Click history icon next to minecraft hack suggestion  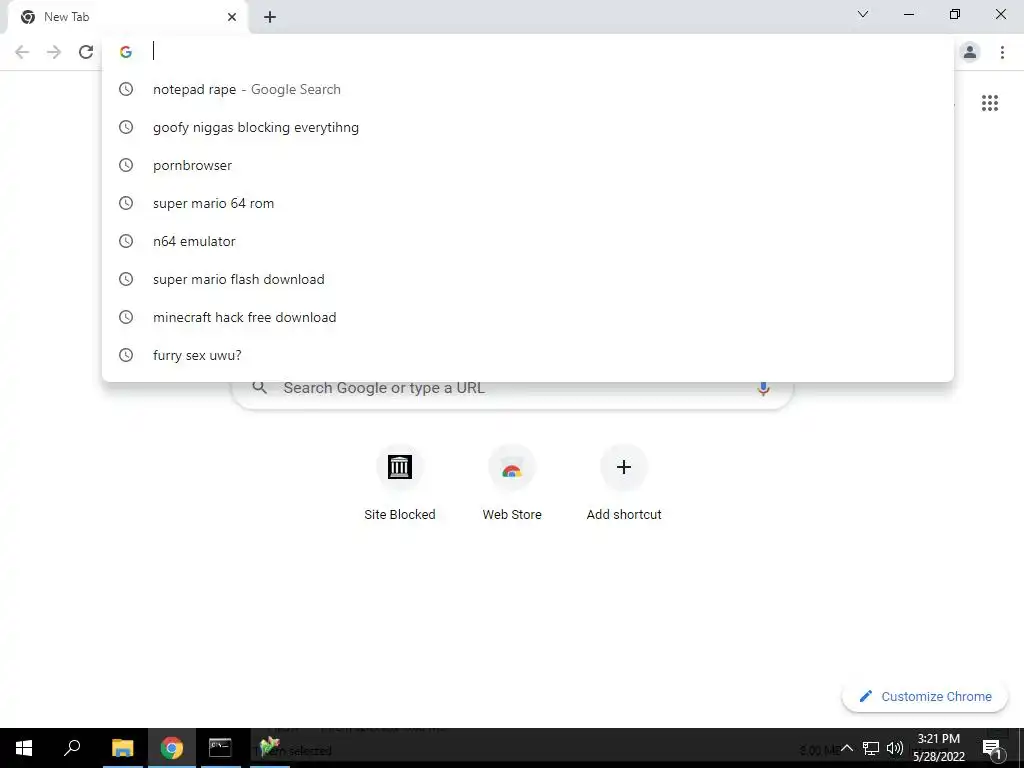pyautogui.click(x=126, y=317)
